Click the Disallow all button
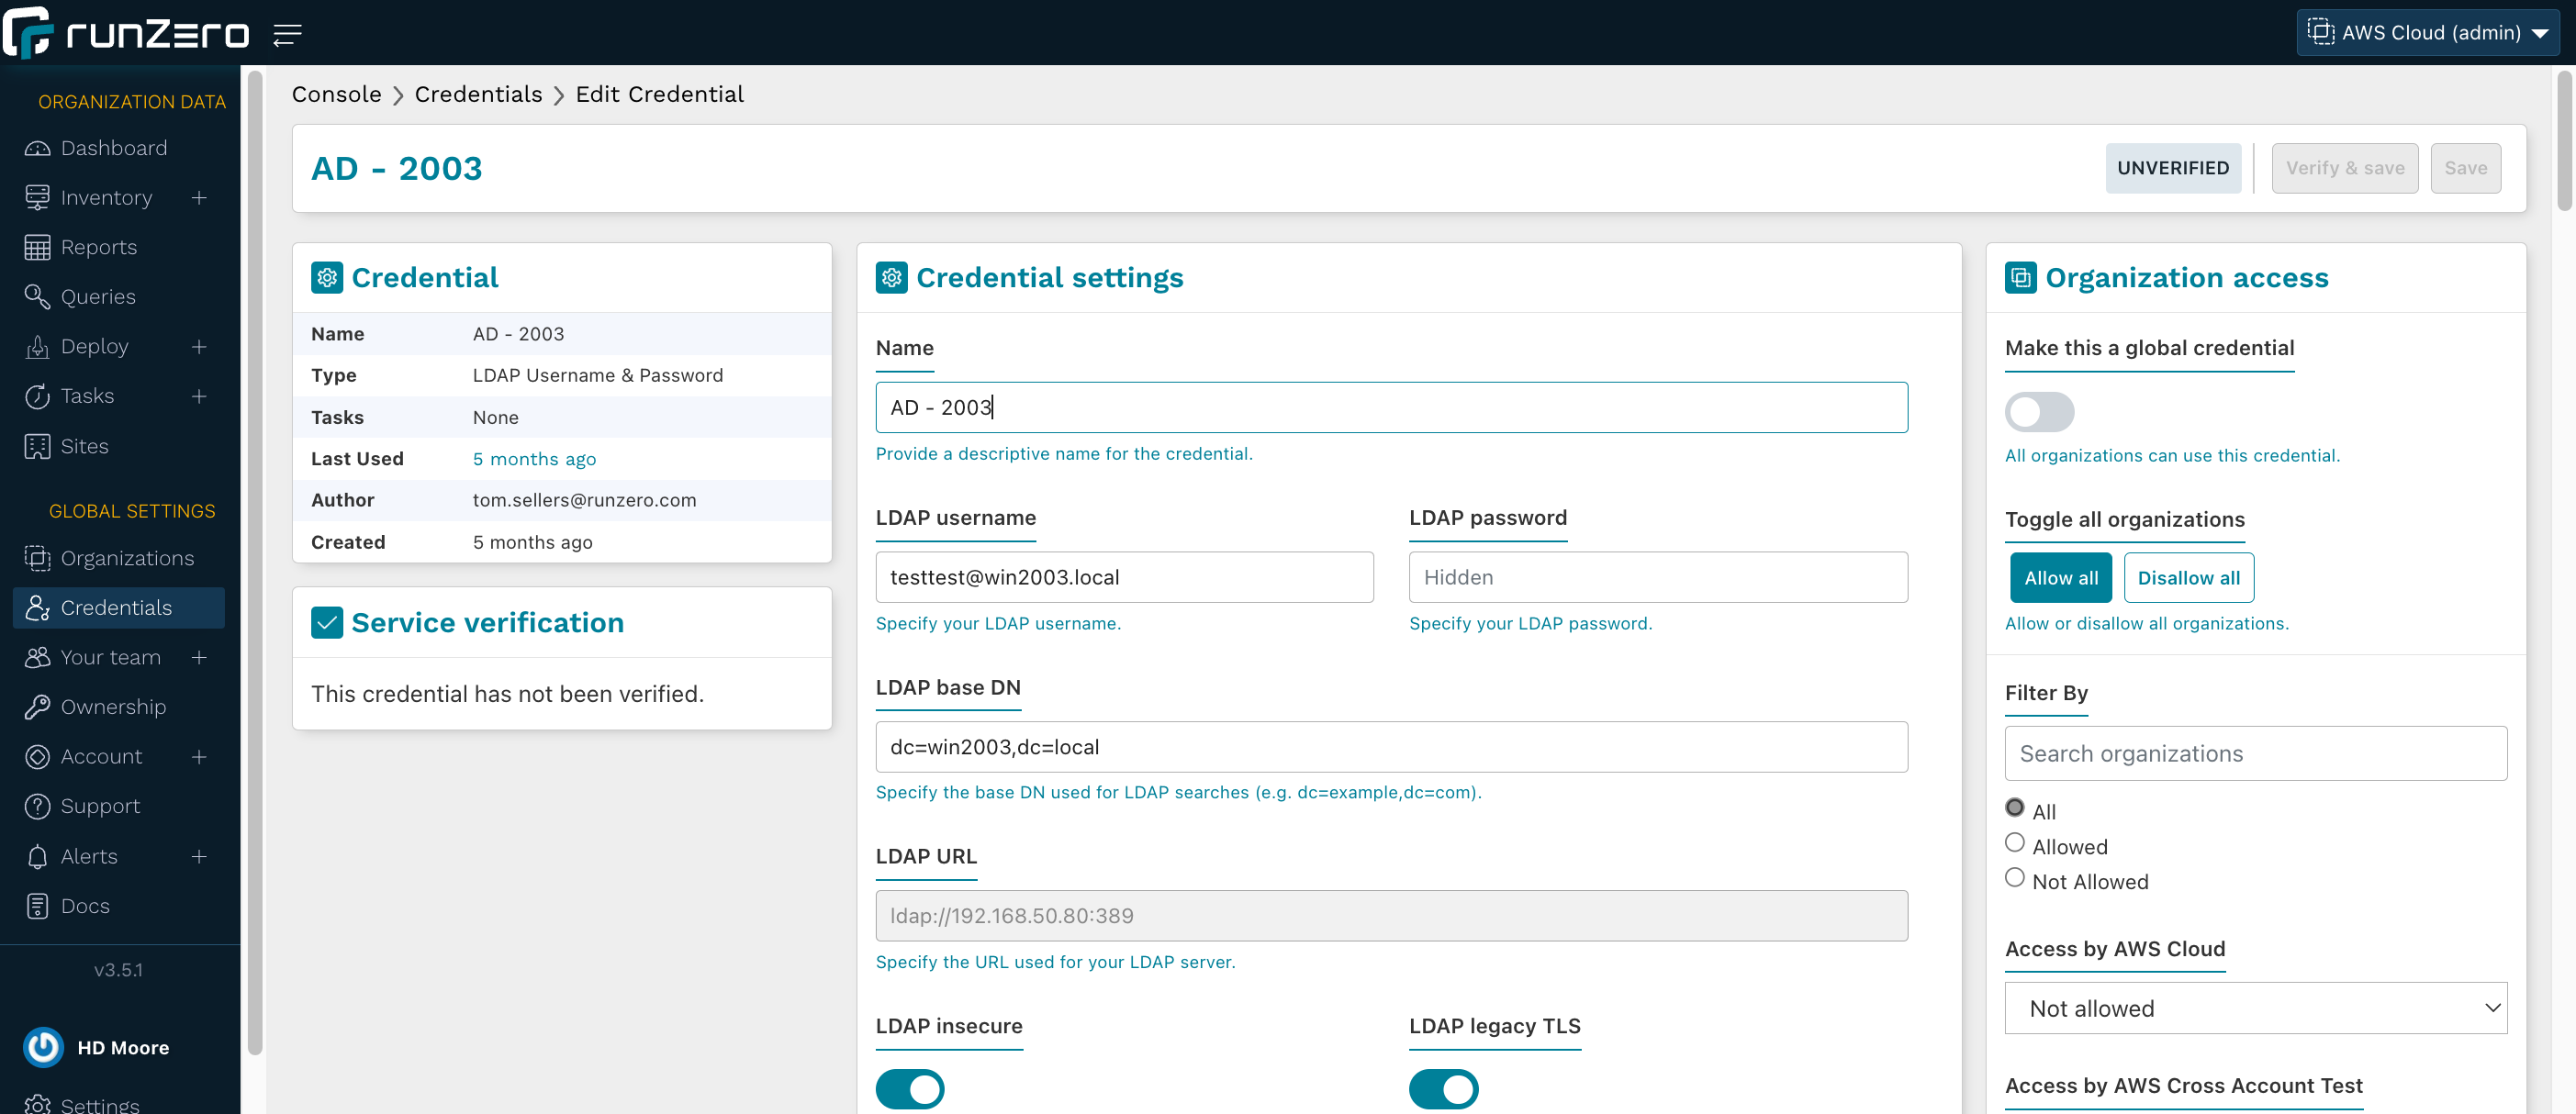 (x=2188, y=578)
